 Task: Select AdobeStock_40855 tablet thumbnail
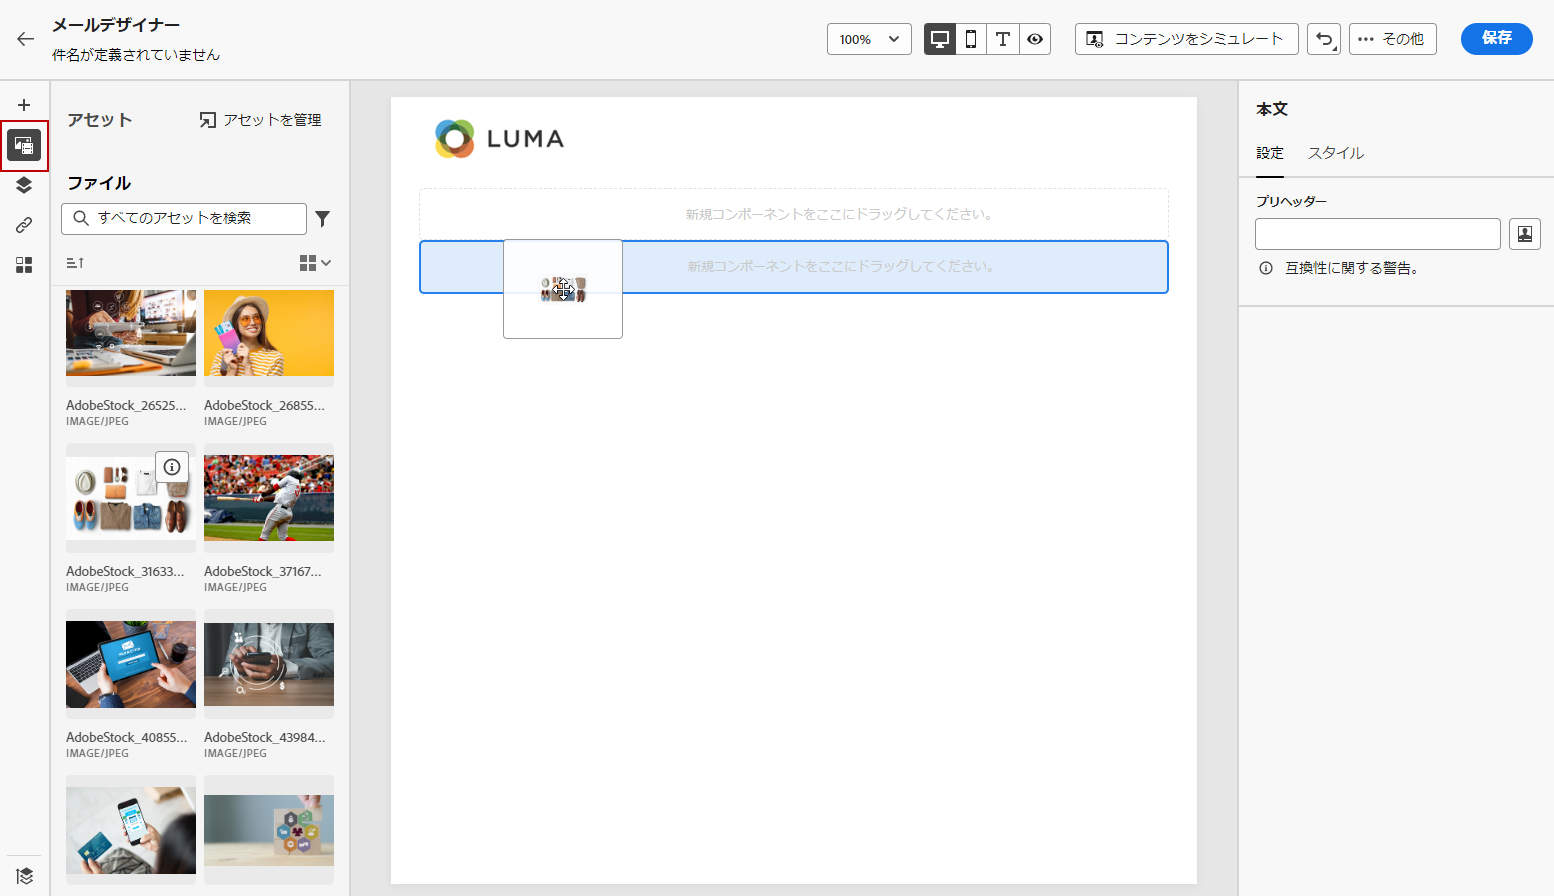131,664
